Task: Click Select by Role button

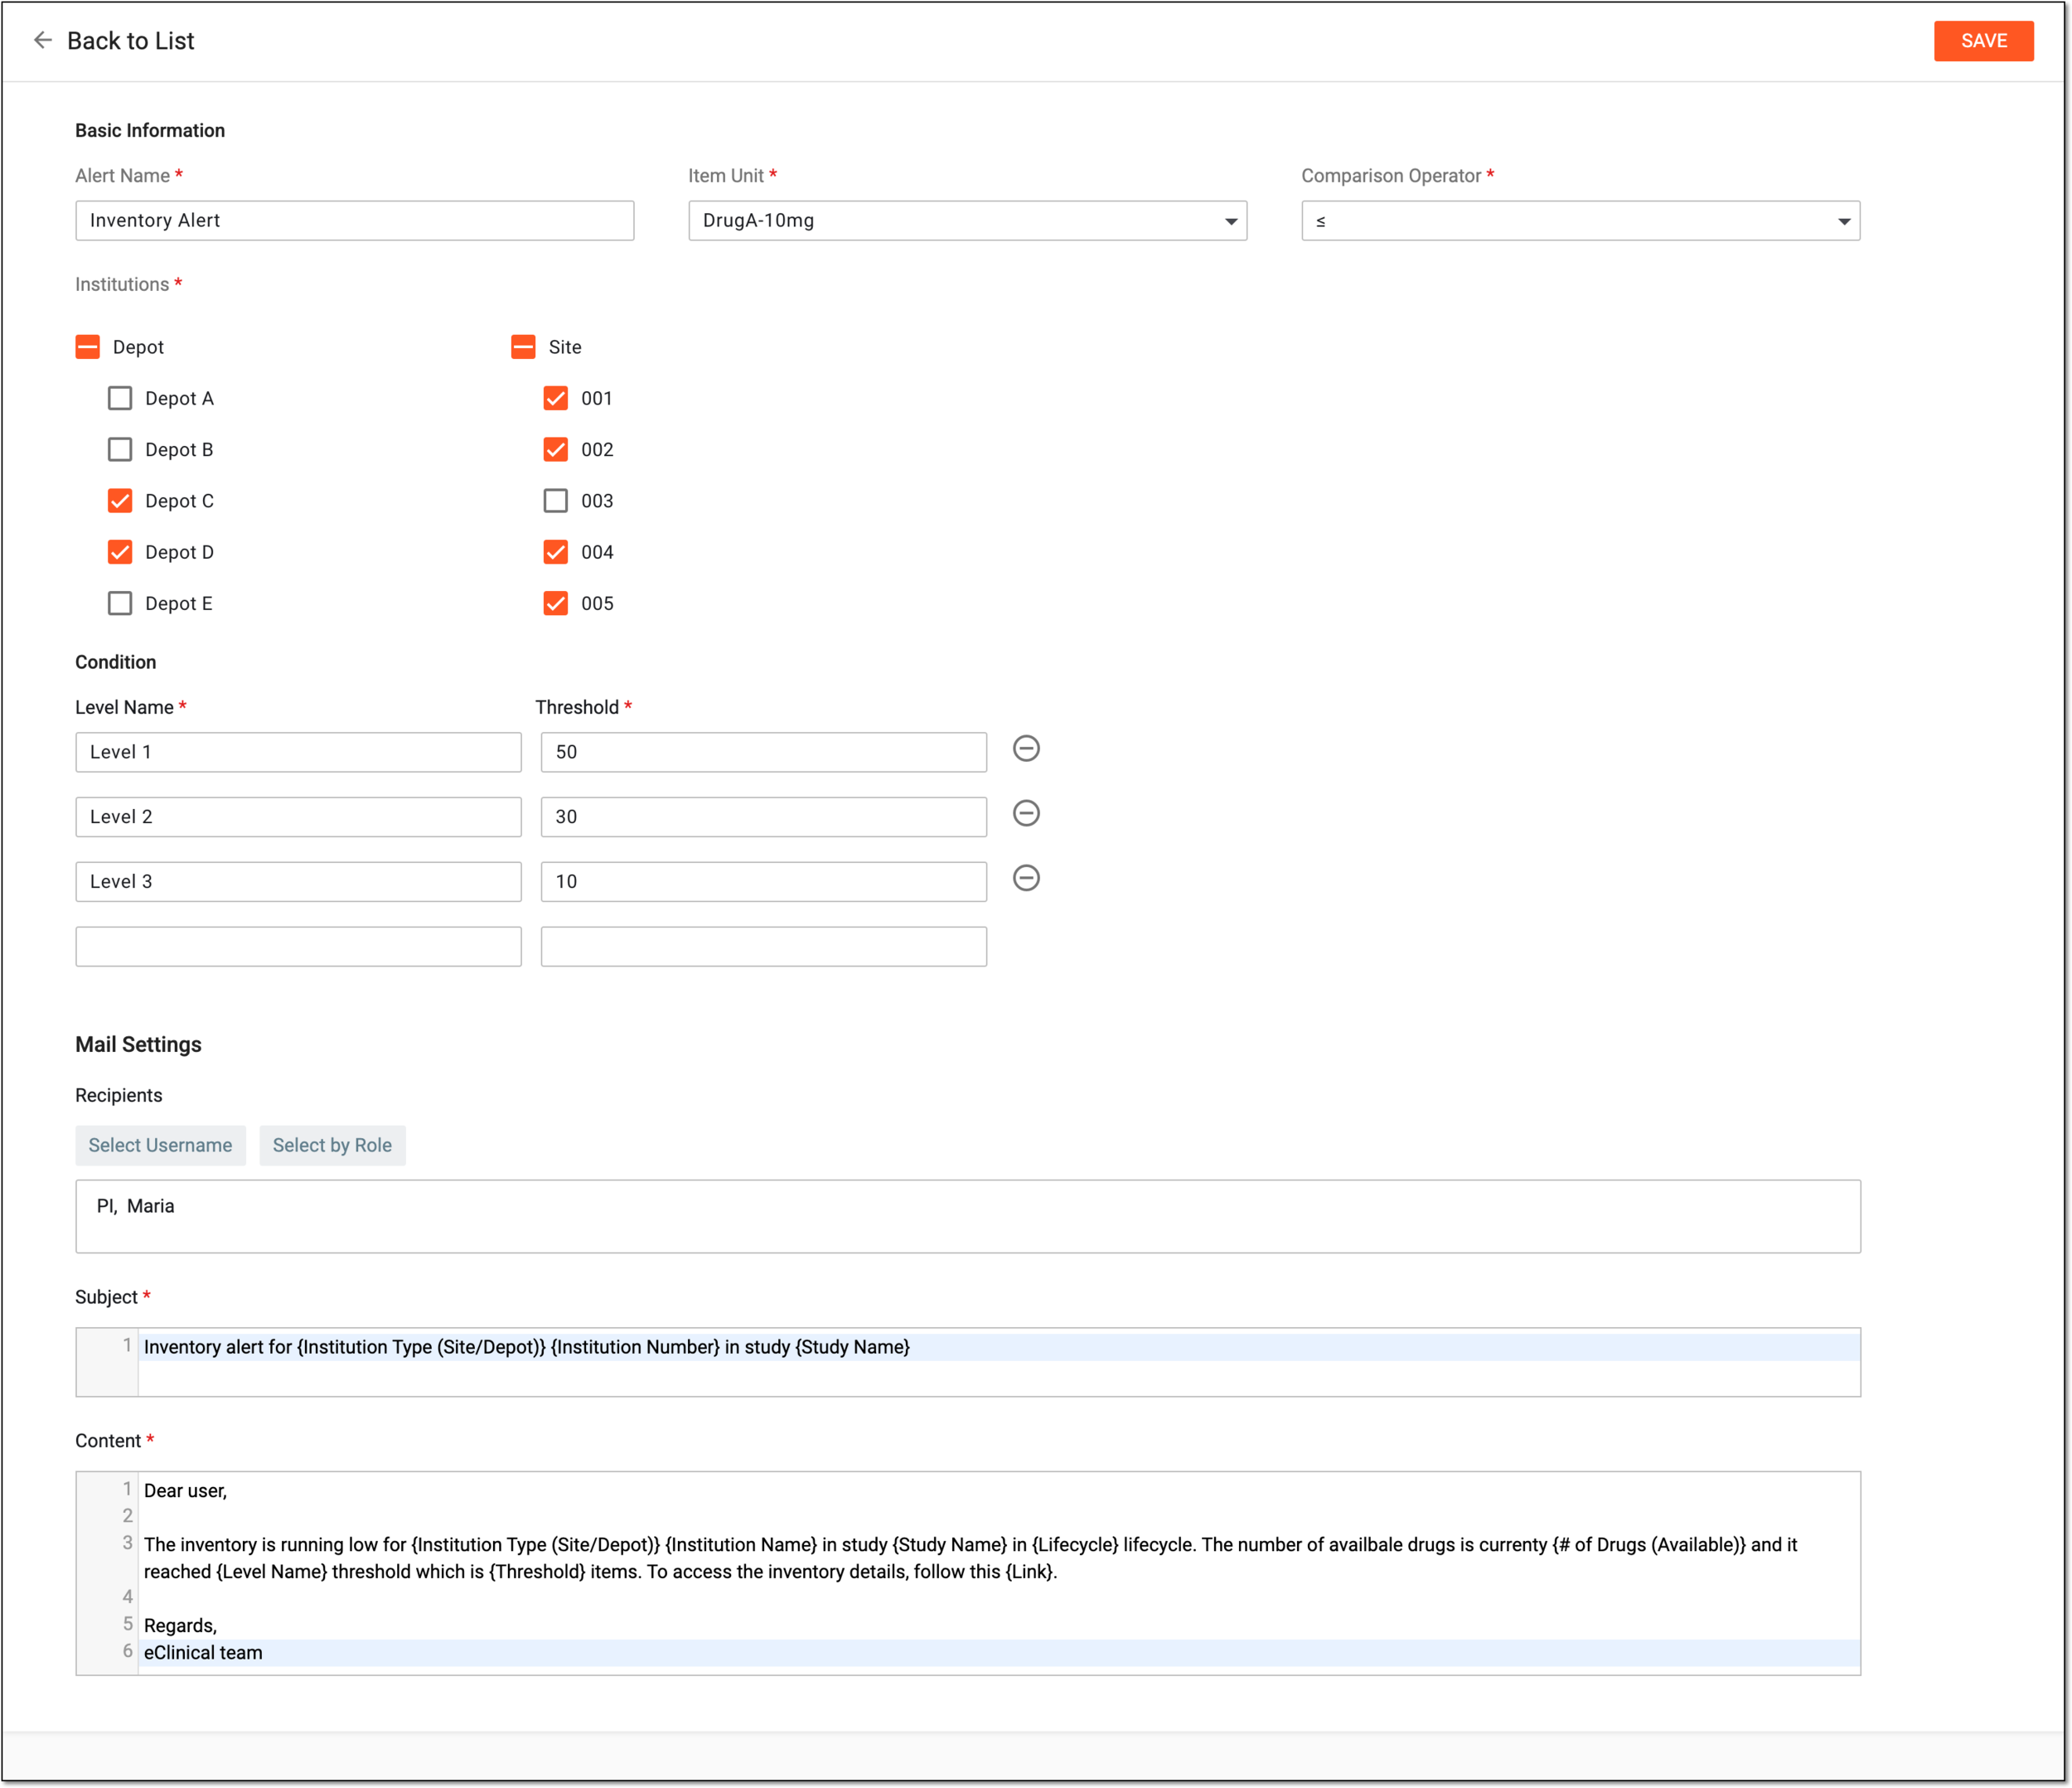Action: 332,1146
